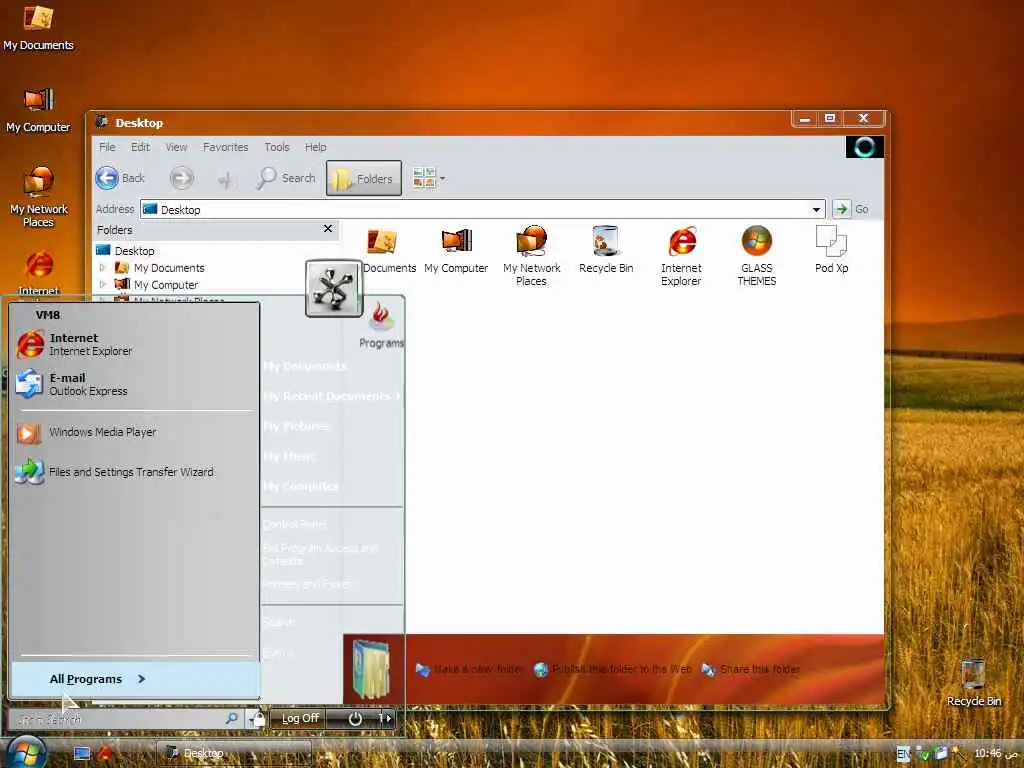Open My Documents desktop icon

(x=38, y=27)
